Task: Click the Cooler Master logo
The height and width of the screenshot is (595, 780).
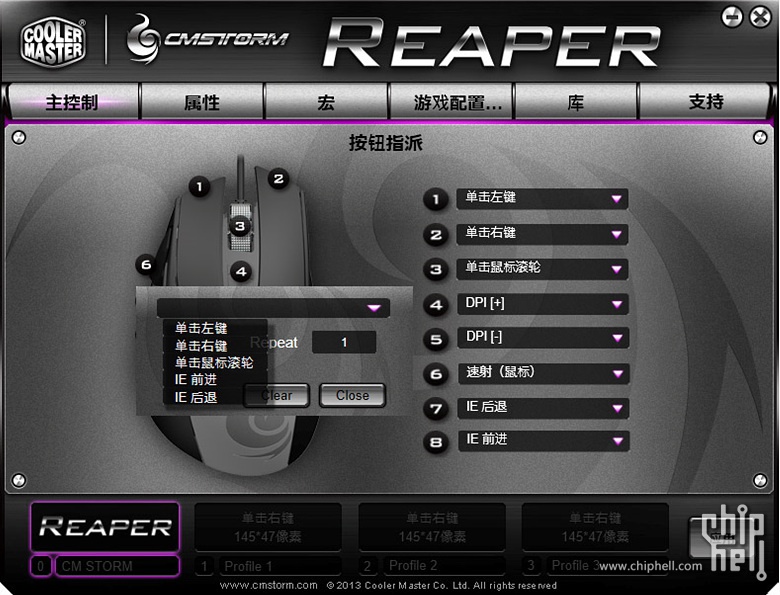Action: [x=53, y=41]
